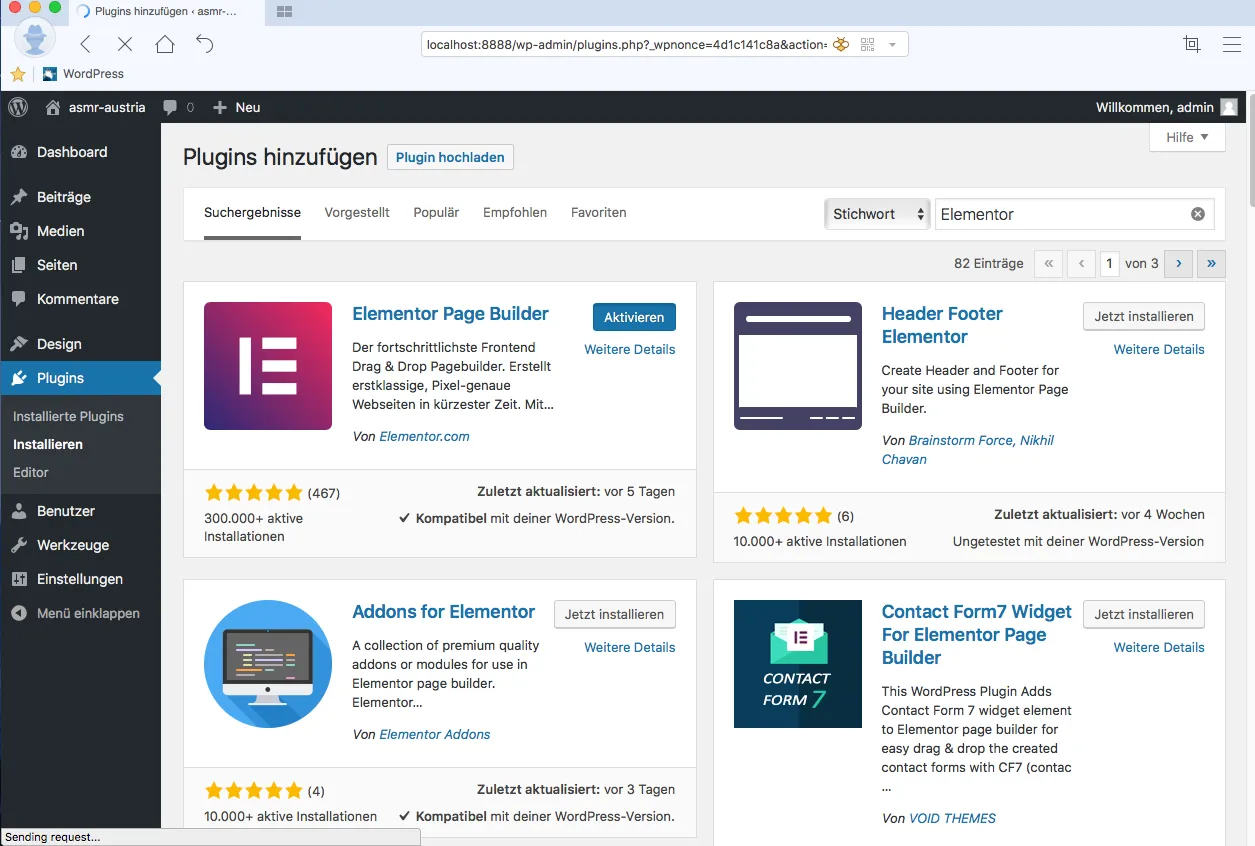Screen dimensions: 1255x846
Task: Click the screenshot crop icon in toolbar
Action: (1191, 44)
